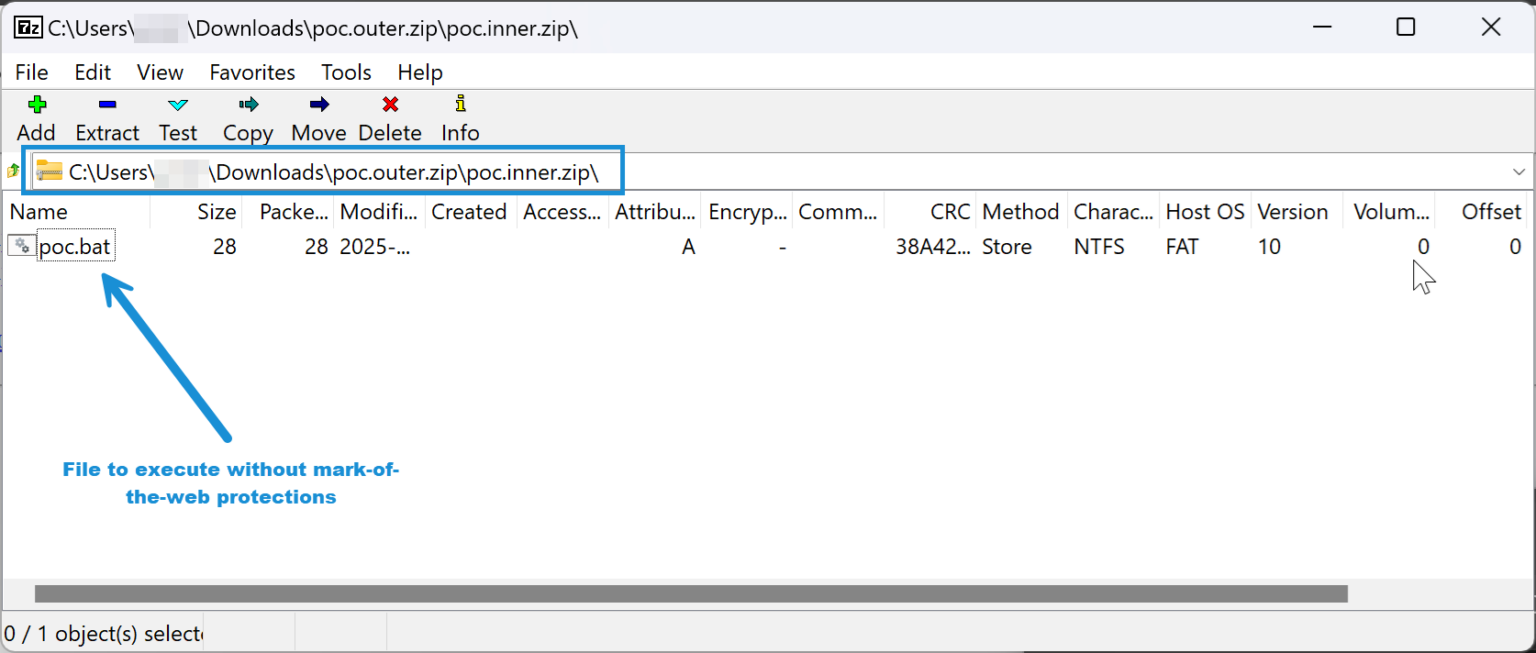Open the View menu
This screenshot has width=1536, height=653.
click(x=159, y=72)
